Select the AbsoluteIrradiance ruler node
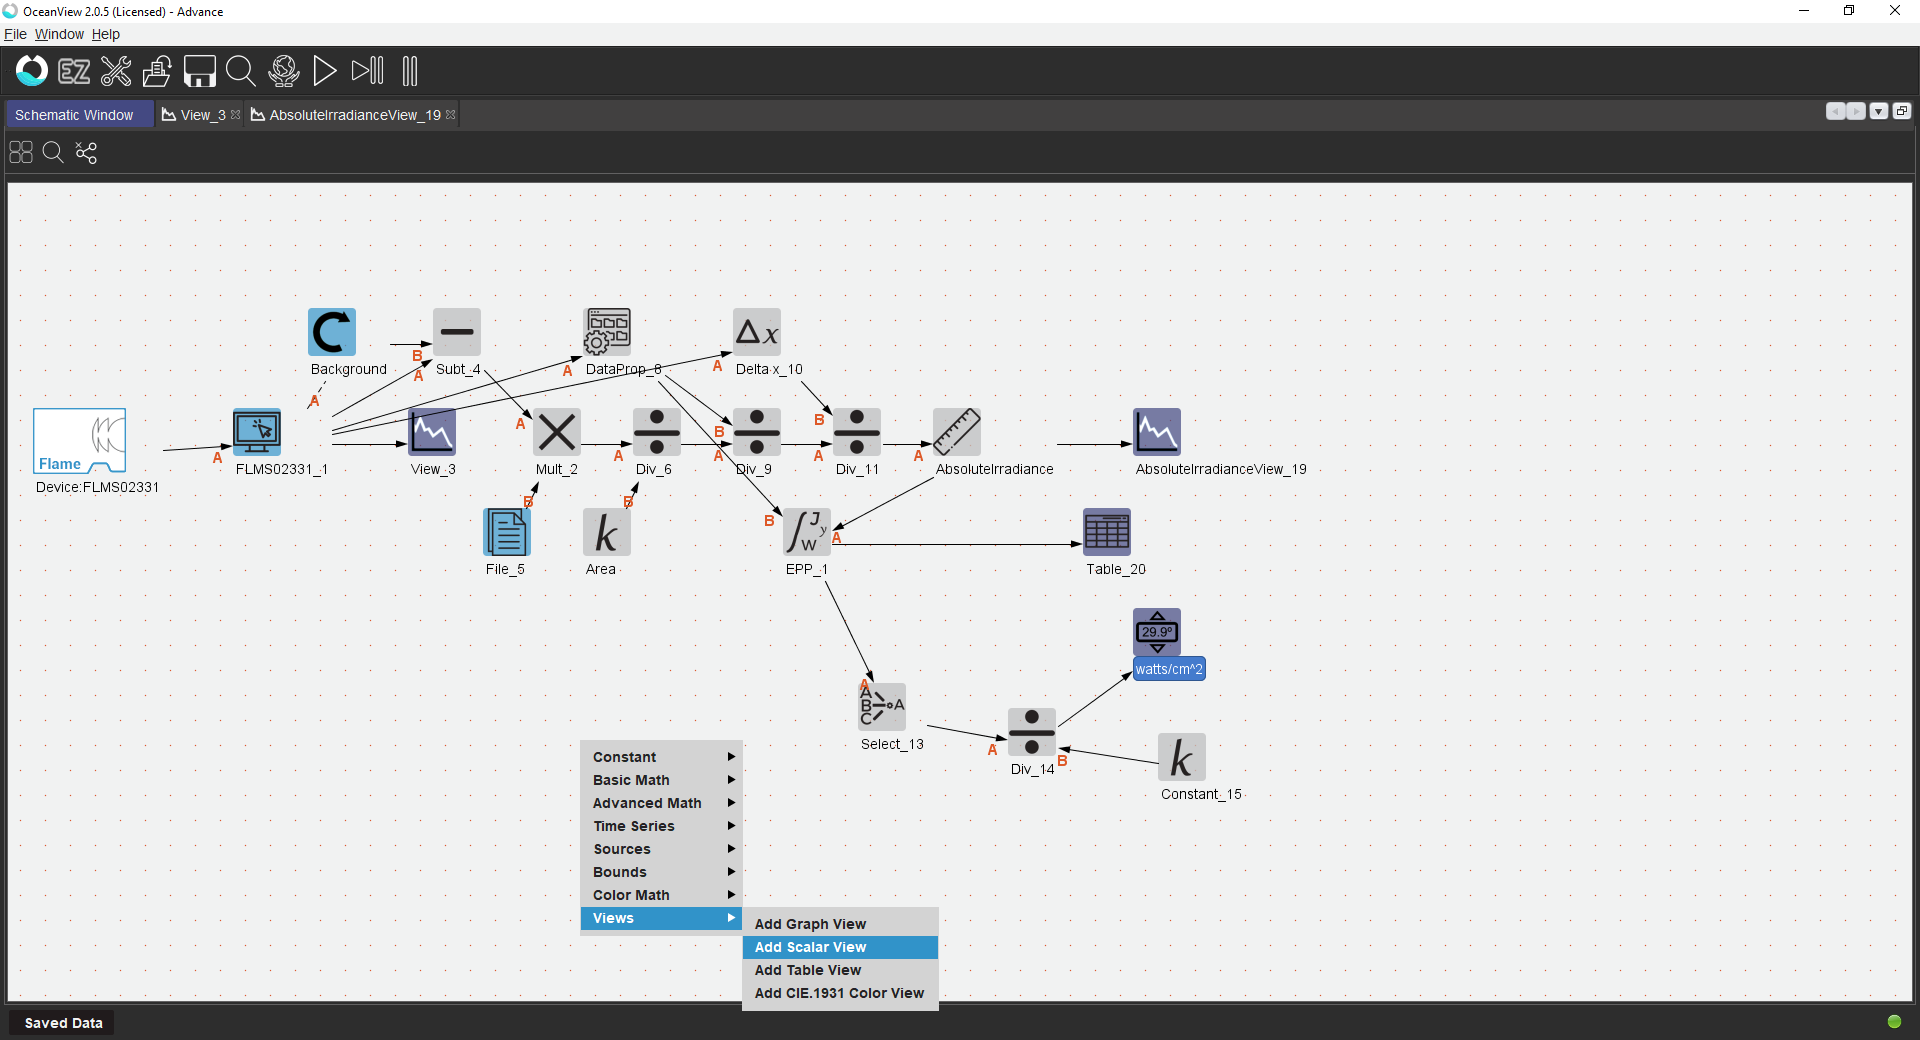 pos(956,432)
